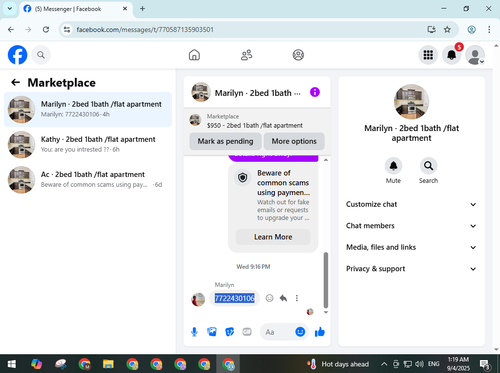View site information icon in address bar

tap(67, 29)
